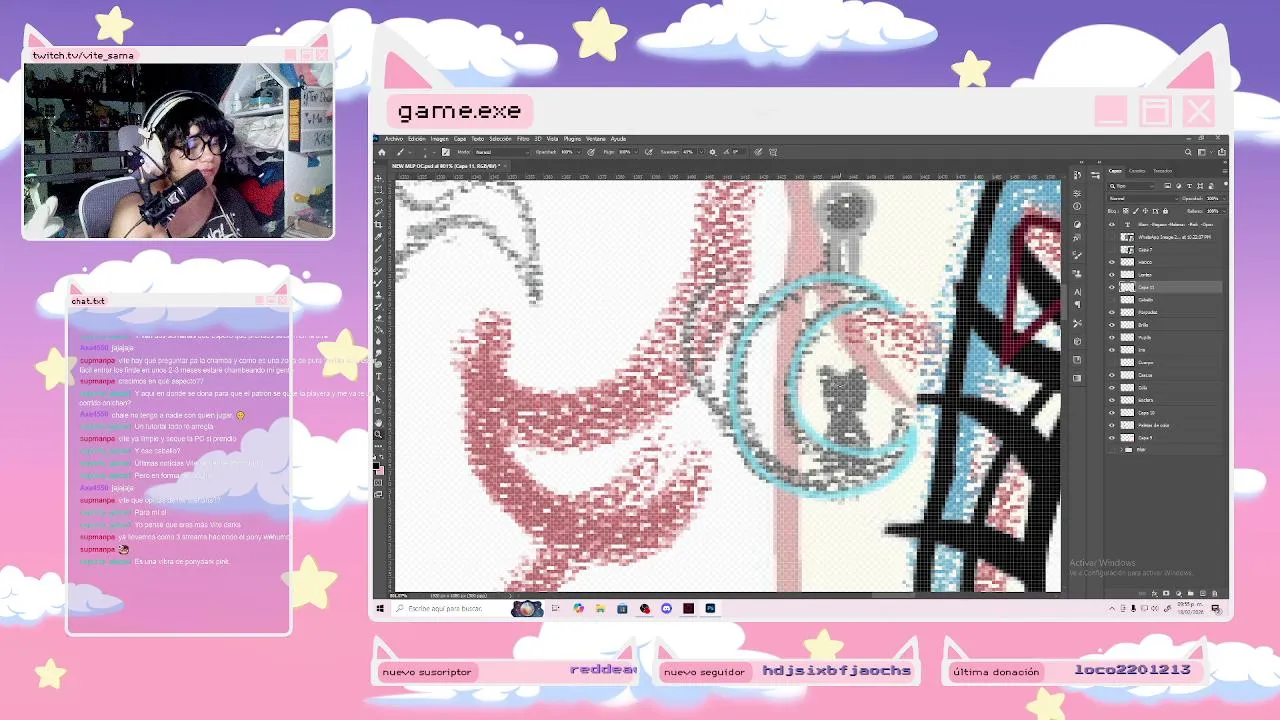
Task: Open the Archivo menu
Action: coord(394,139)
